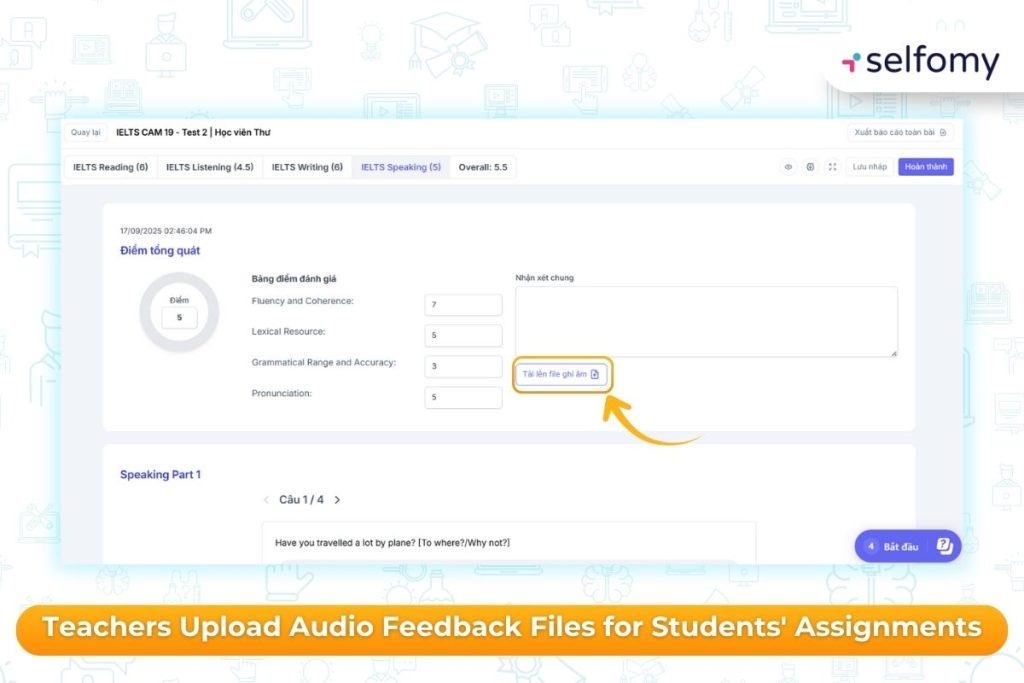Select the IELTS Speaking (5) tab

[400, 167]
